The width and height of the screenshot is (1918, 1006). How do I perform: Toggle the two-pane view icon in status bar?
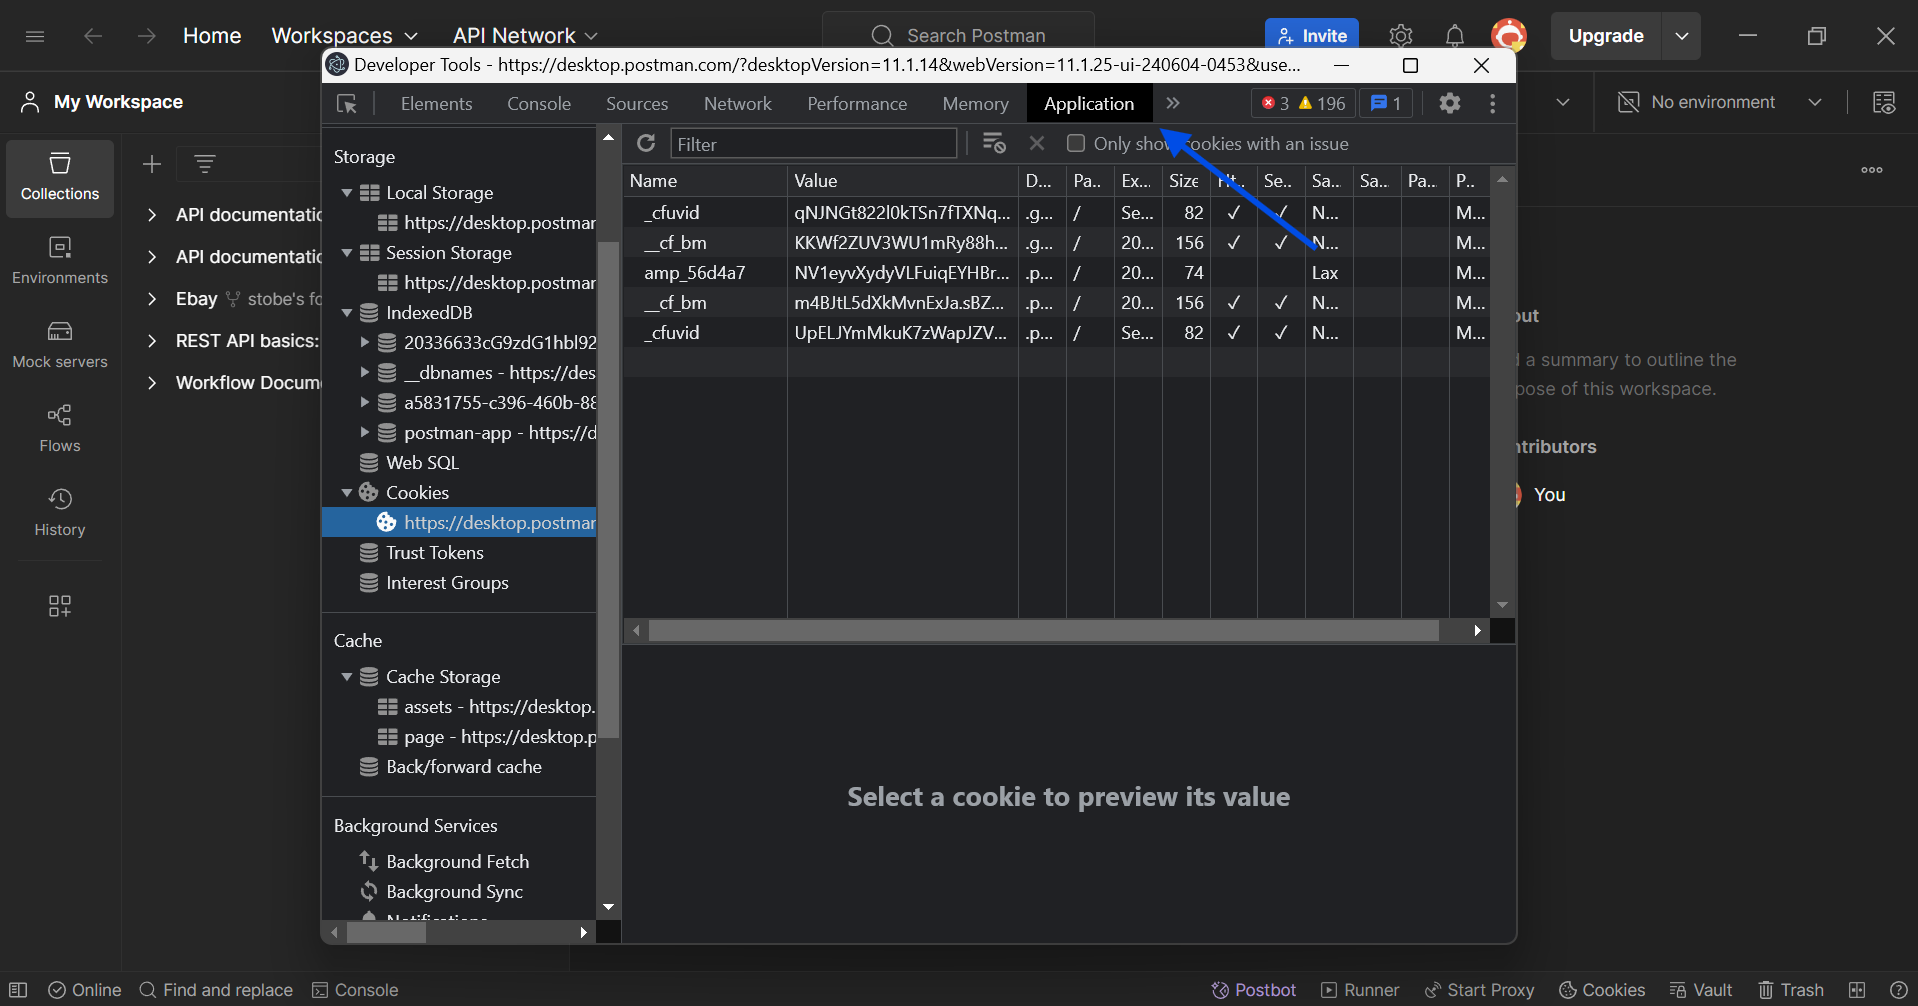(1857, 990)
